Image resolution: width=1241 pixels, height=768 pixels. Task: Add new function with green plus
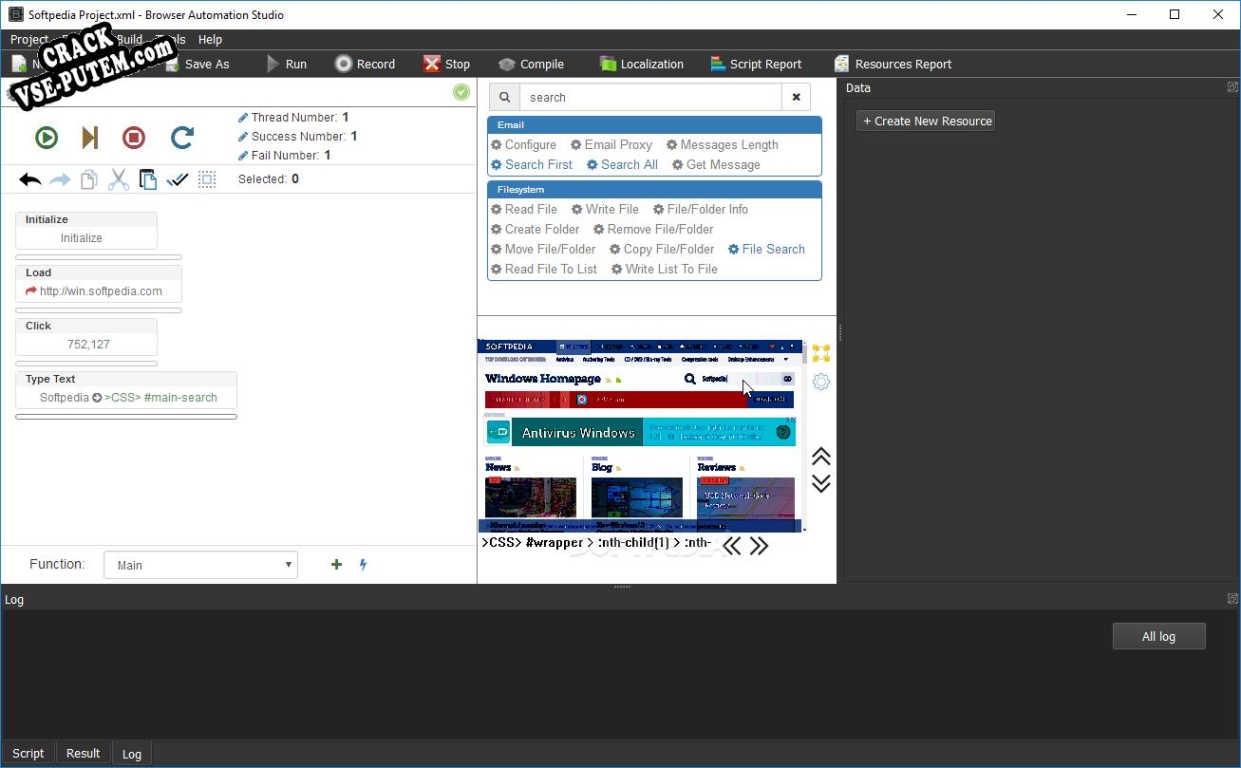coord(336,565)
